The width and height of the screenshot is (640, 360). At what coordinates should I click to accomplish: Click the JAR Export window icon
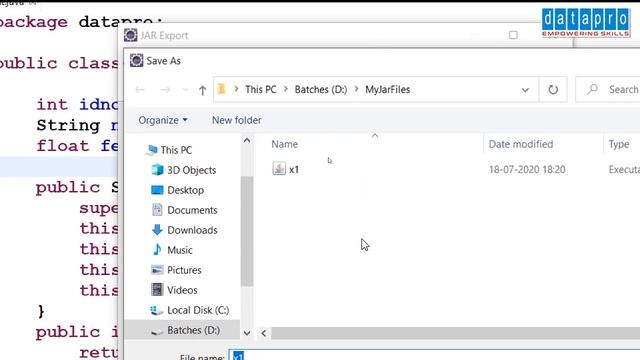click(x=131, y=35)
